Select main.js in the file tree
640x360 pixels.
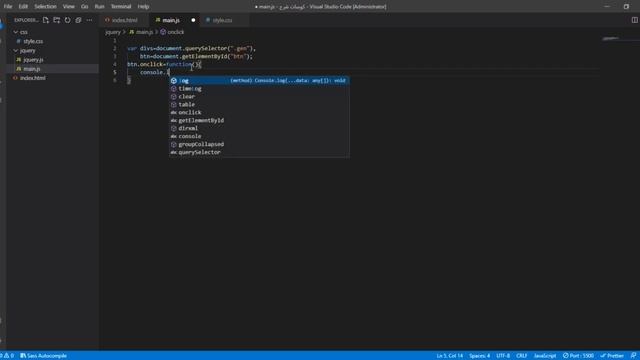[x=32, y=69]
